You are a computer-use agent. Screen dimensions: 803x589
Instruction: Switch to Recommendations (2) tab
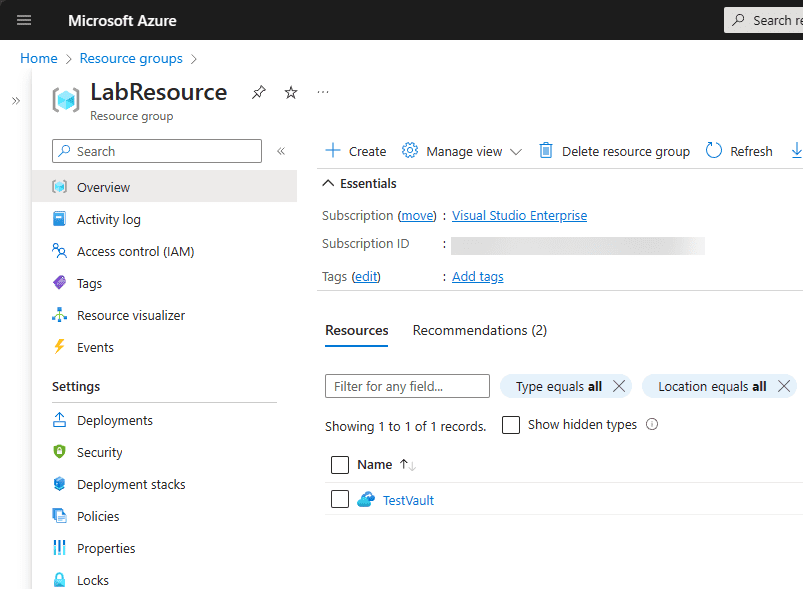[480, 331]
